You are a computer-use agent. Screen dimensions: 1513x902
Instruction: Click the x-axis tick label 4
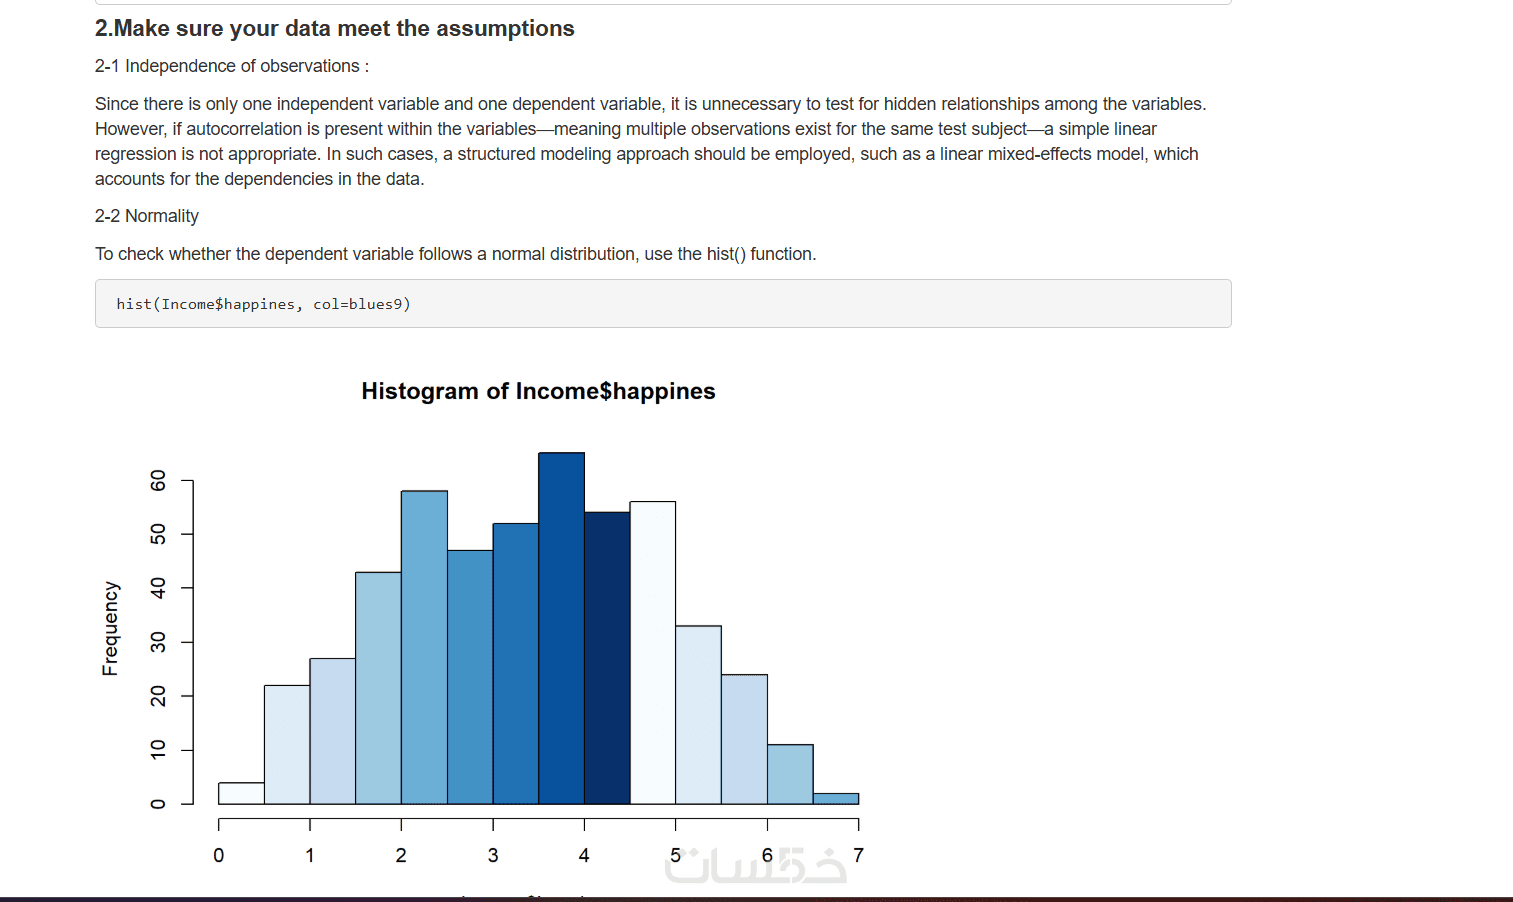(x=584, y=856)
